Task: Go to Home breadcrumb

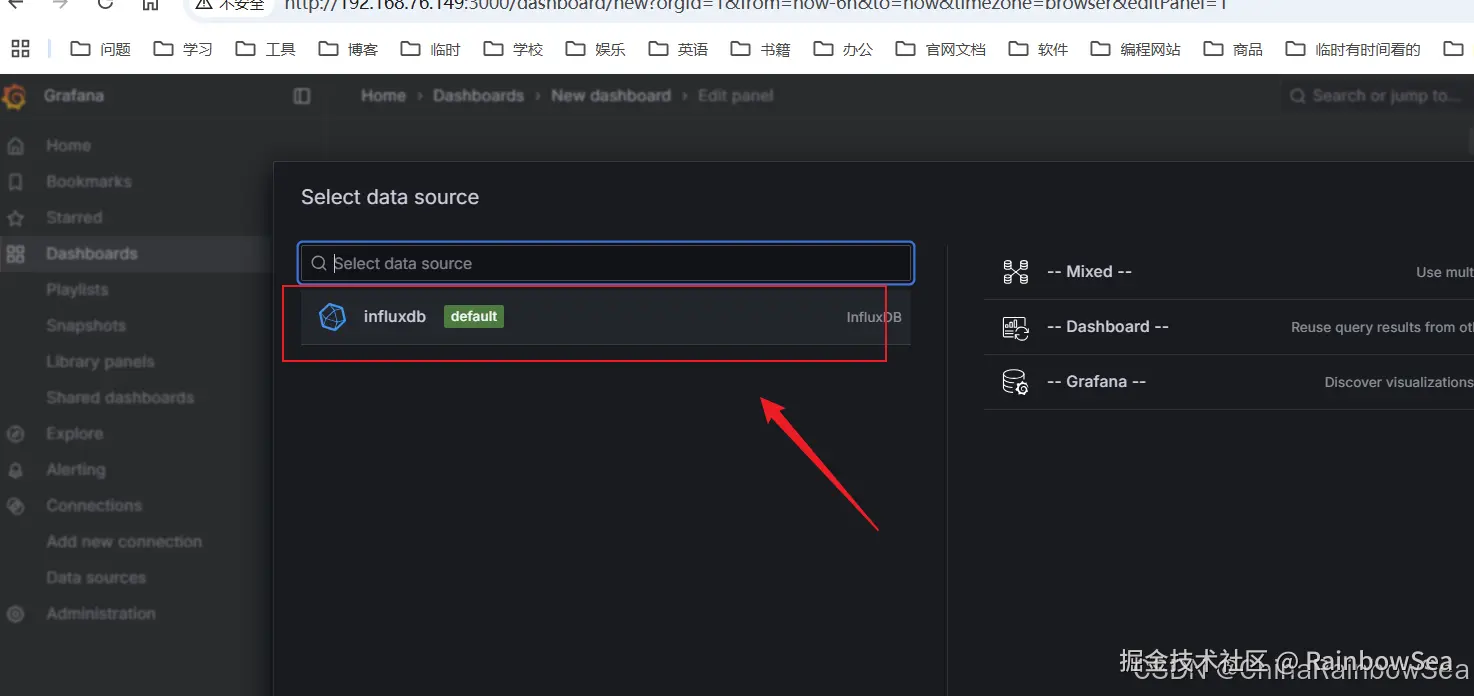Action: click(x=383, y=96)
